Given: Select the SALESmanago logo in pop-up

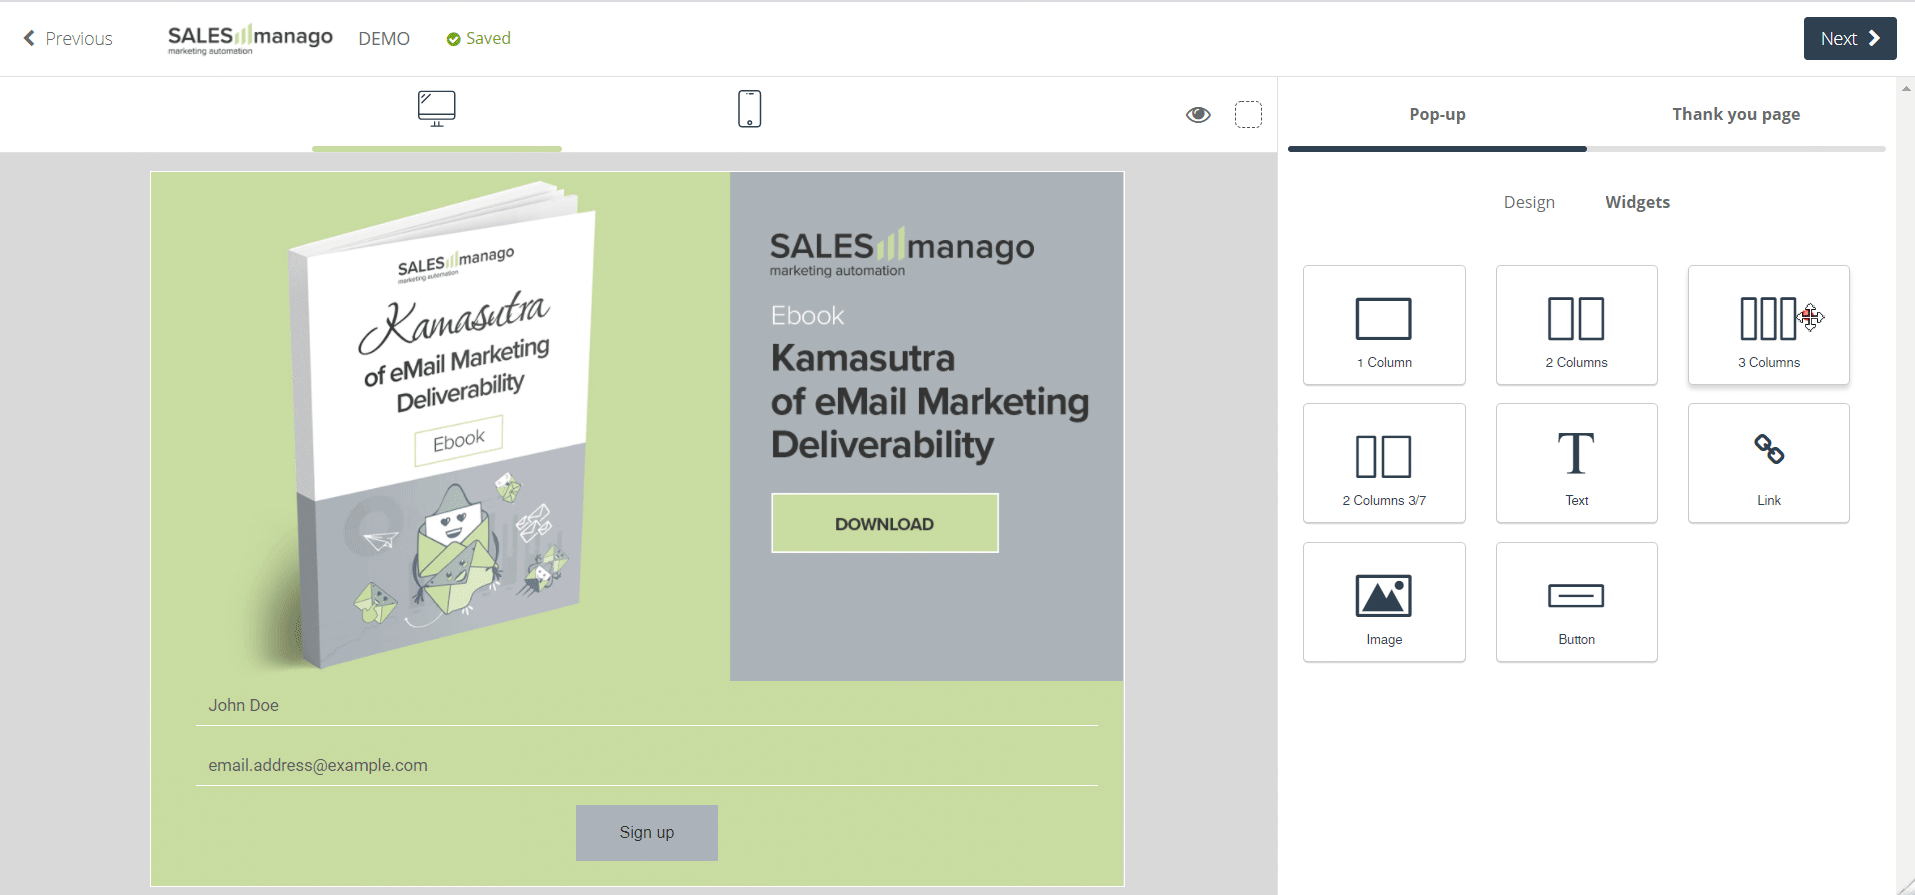Looking at the screenshot, I should [x=901, y=252].
